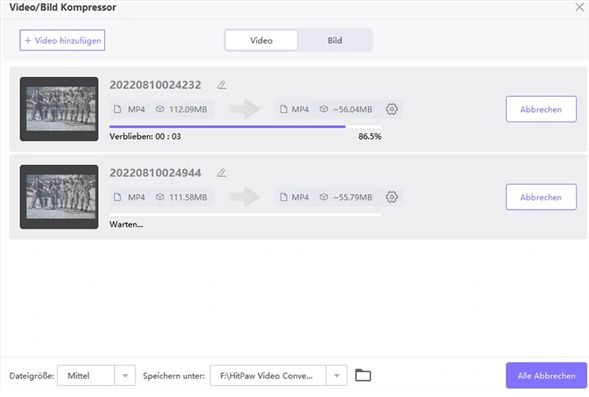The height and width of the screenshot is (397, 589).
Task: Click the Verblieben: 00 : 03 text
Action: pos(145,137)
